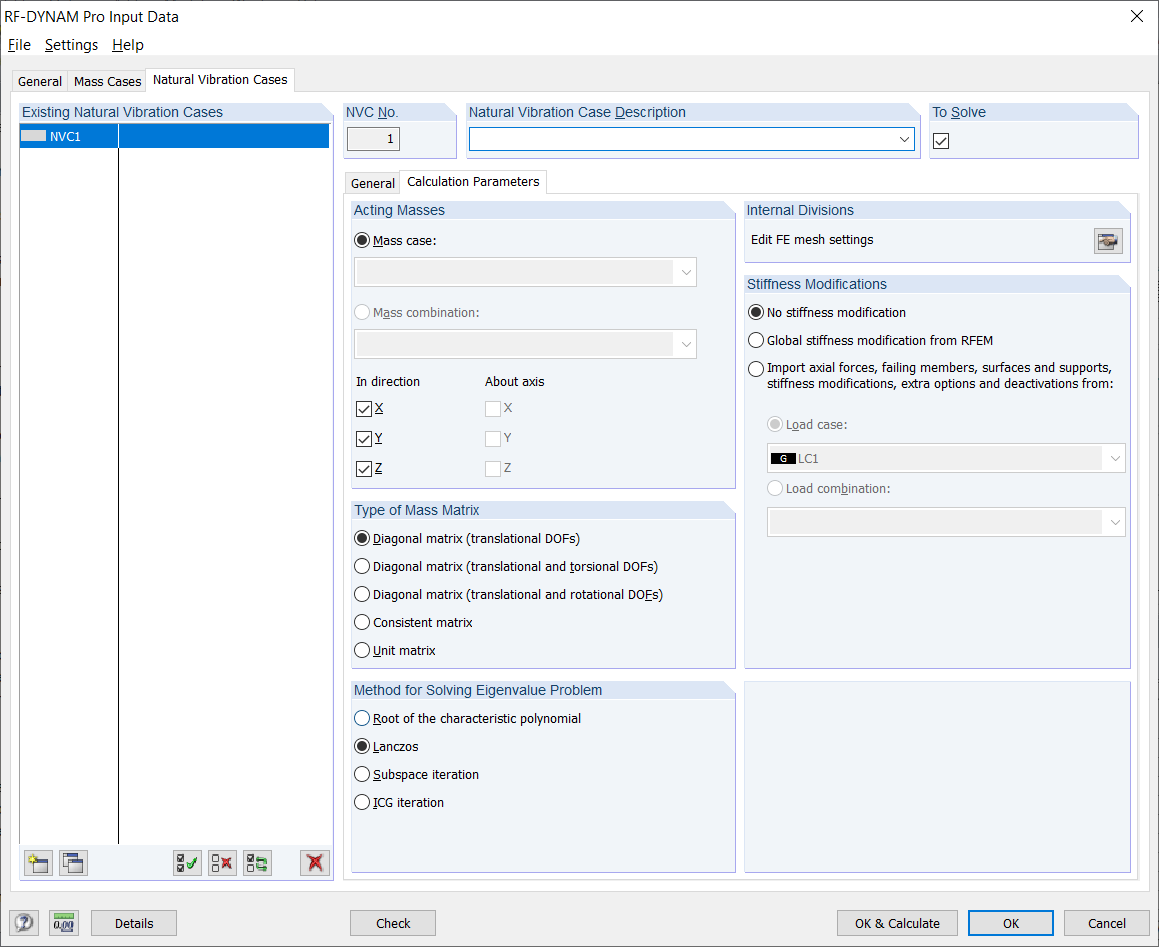This screenshot has width=1159, height=947.
Task: Open the Load case LC1 dropdown
Action: 1115,458
